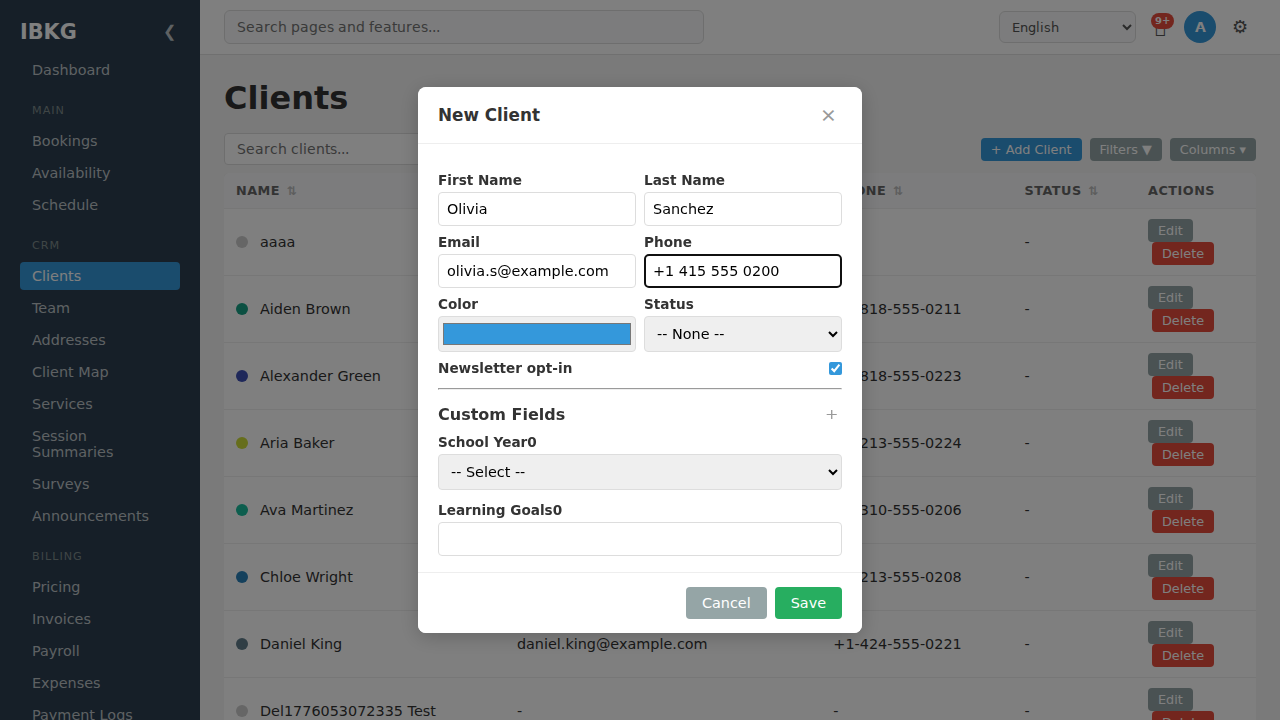Cancel the New Client dialog
This screenshot has height=720, width=1280.
click(x=726, y=603)
